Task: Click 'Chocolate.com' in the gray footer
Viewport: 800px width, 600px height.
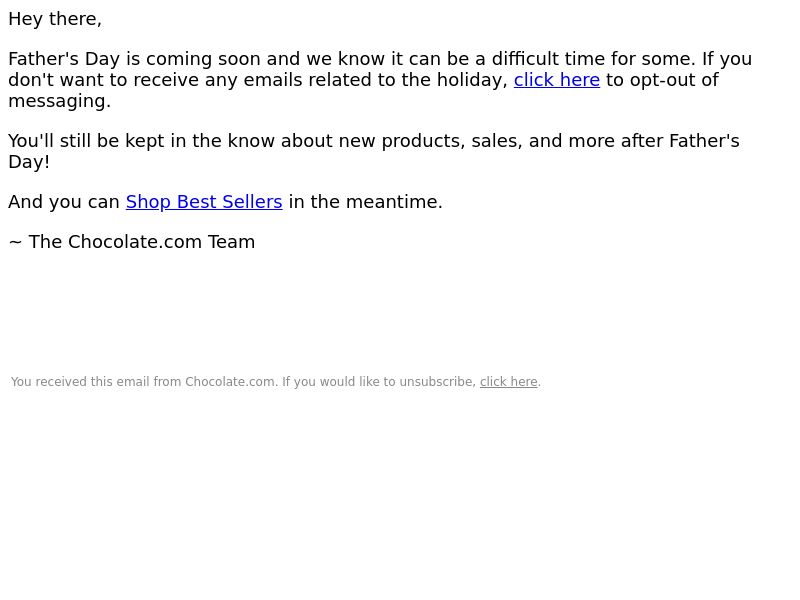Action: (230, 382)
